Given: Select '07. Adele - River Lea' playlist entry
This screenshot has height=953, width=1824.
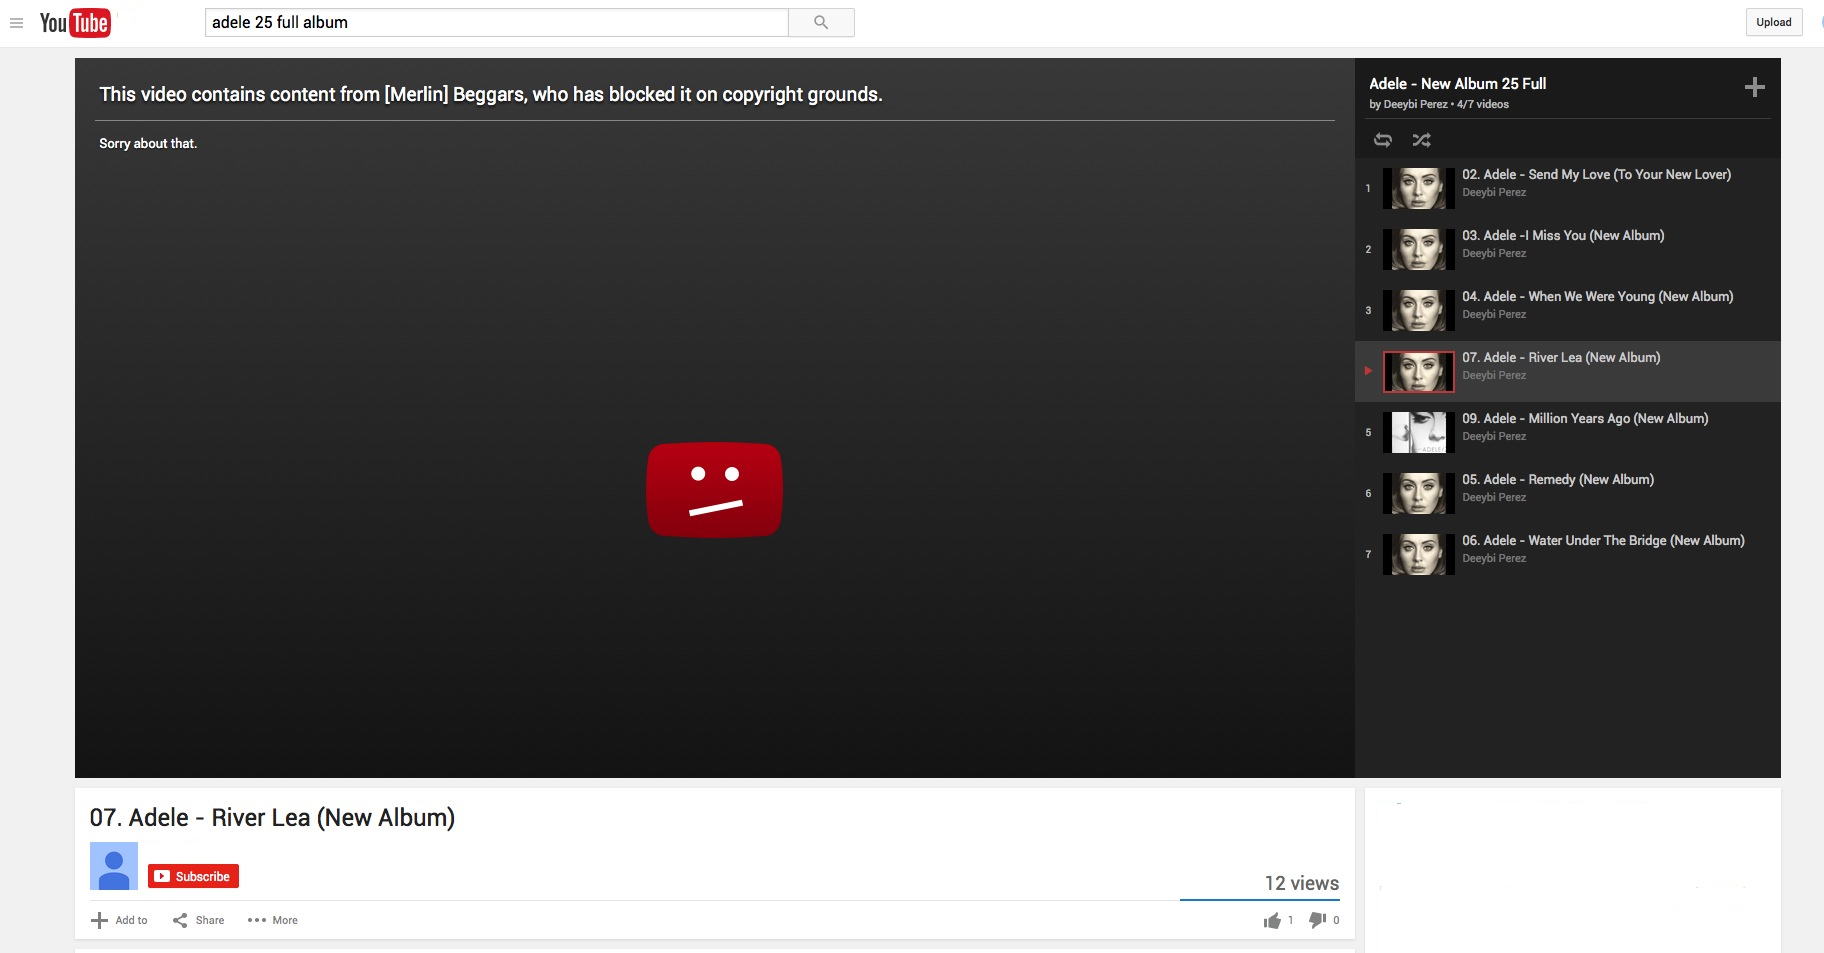Looking at the screenshot, I should (x=1567, y=372).
